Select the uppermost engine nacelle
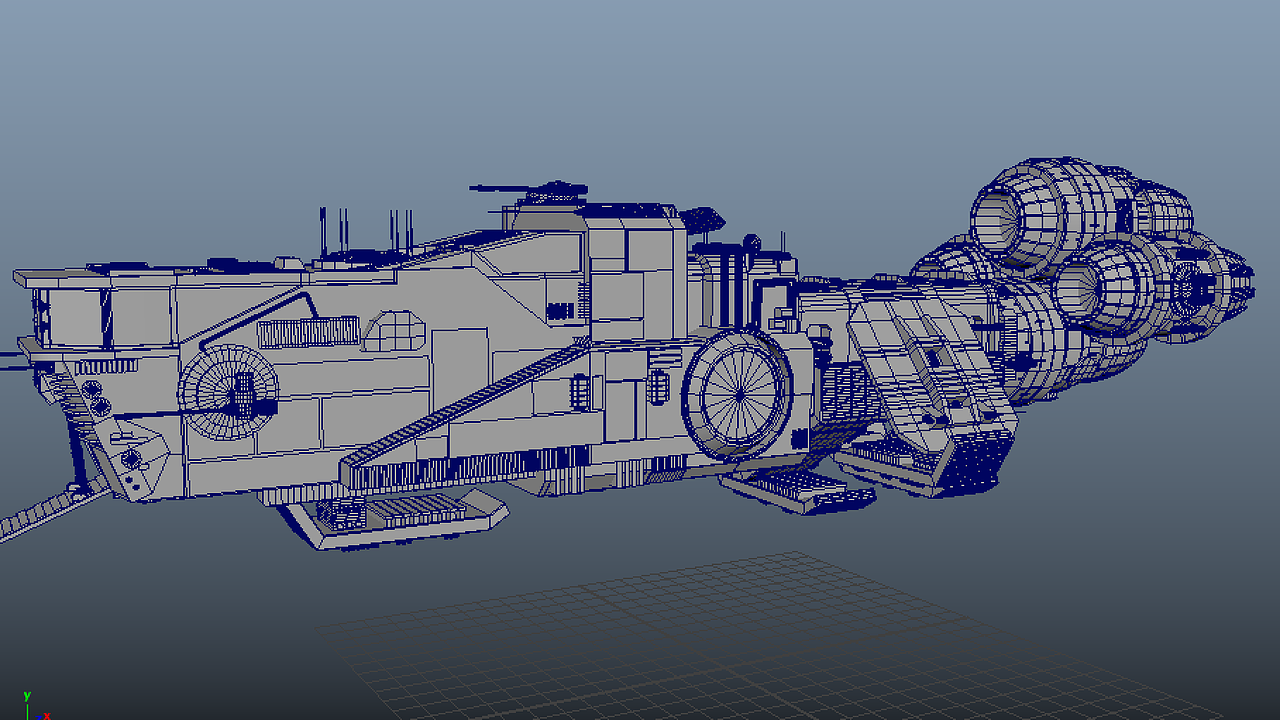 coord(1050,210)
